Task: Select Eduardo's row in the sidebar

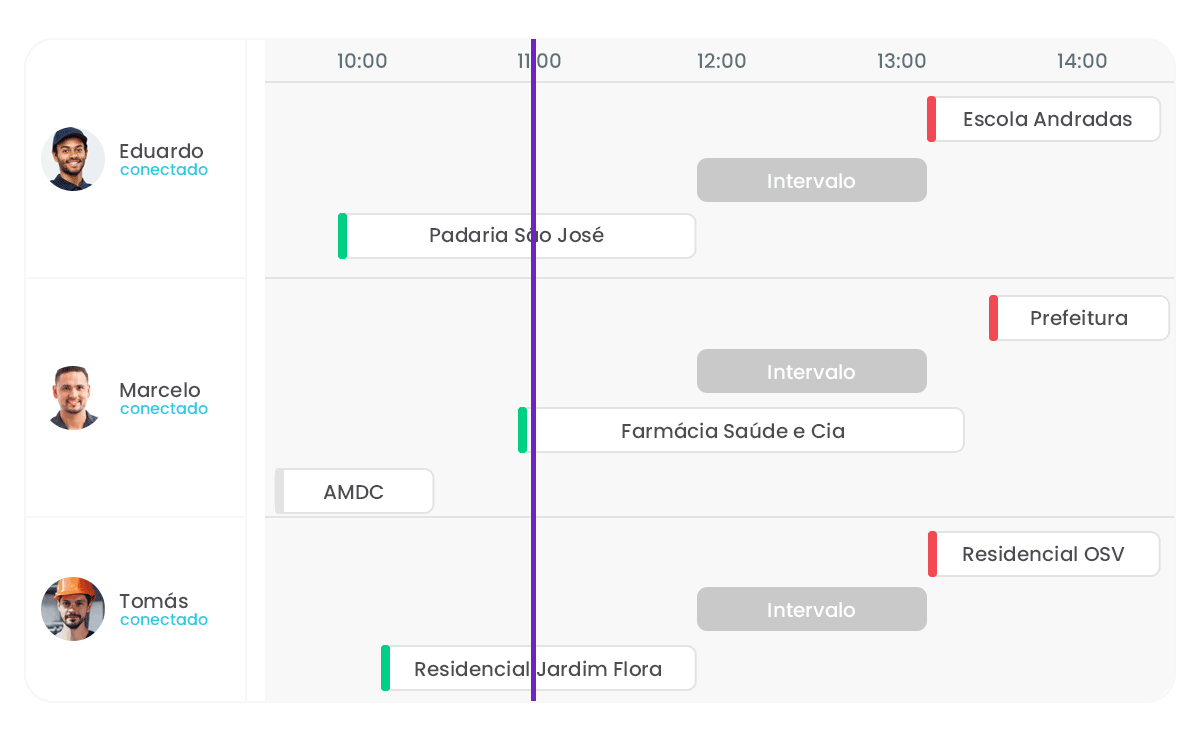Action: (x=136, y=159)
